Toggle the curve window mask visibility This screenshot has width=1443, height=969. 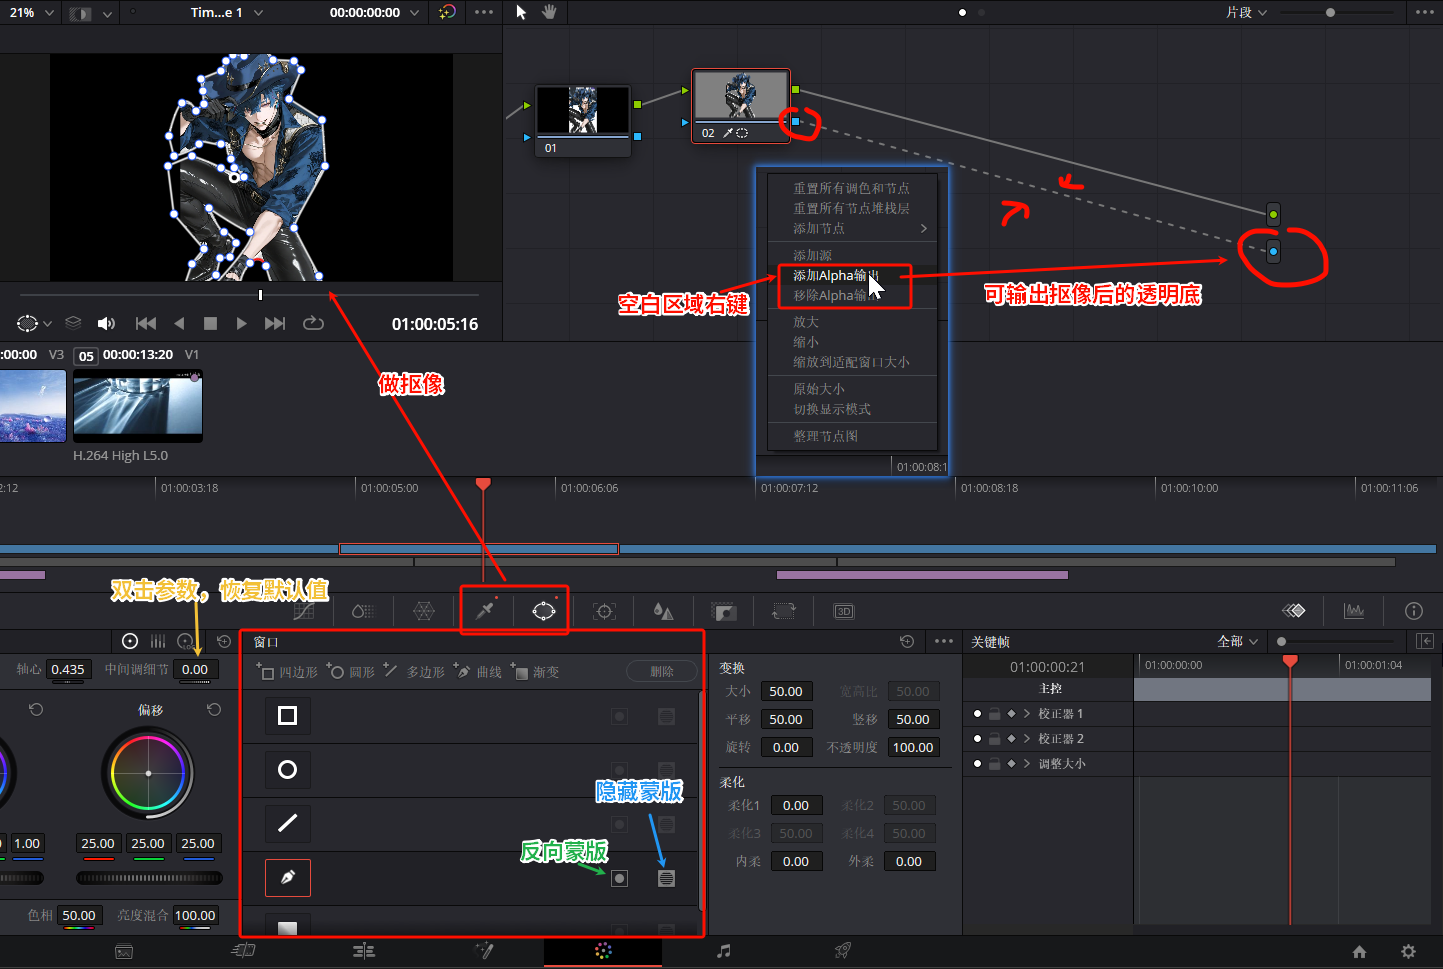coord(666,878)
